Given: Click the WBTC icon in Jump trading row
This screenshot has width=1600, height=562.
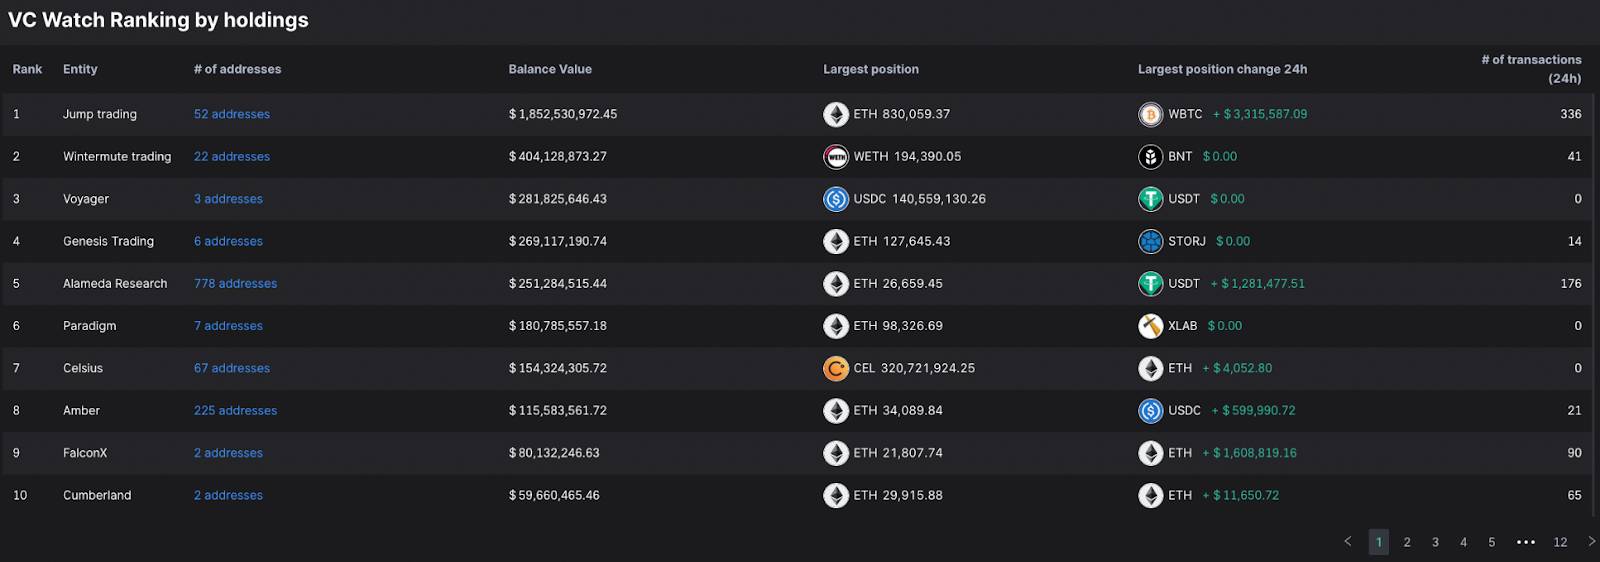Looking at the screenshot, I should tap(1151, 114).
